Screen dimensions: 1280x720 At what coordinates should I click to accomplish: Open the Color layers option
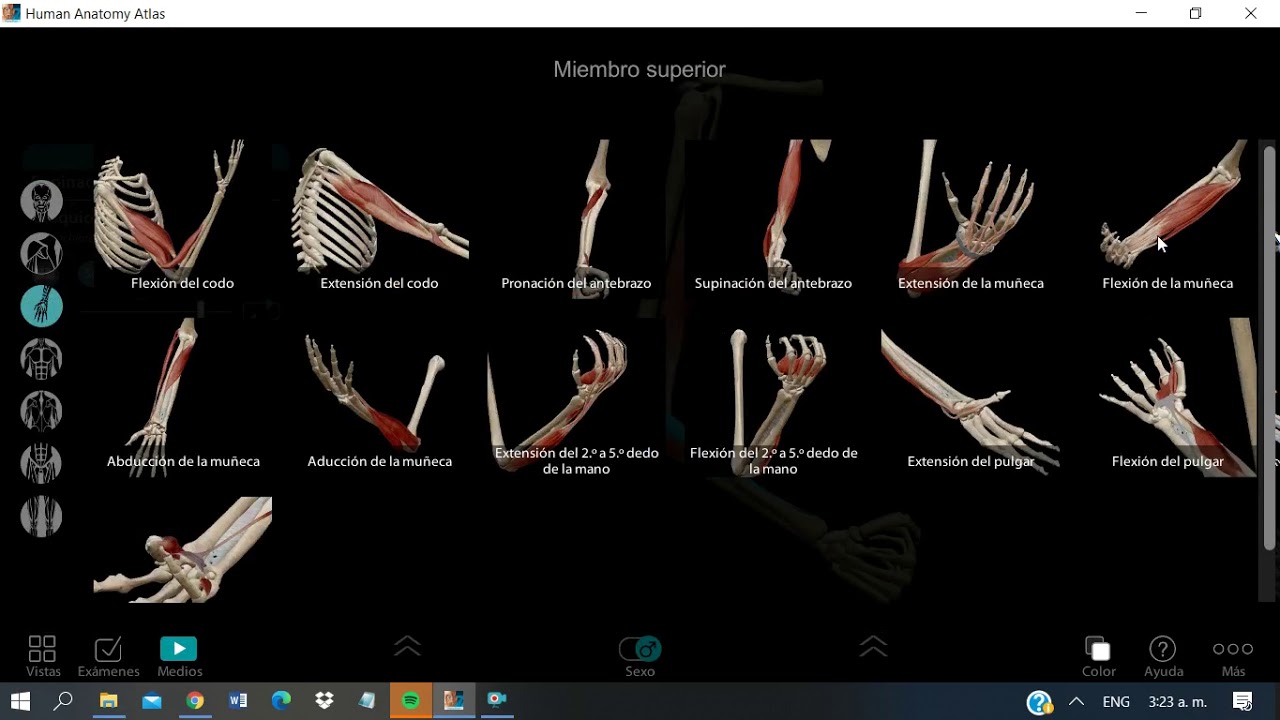pyautogui.click(x=1098, y=657)
